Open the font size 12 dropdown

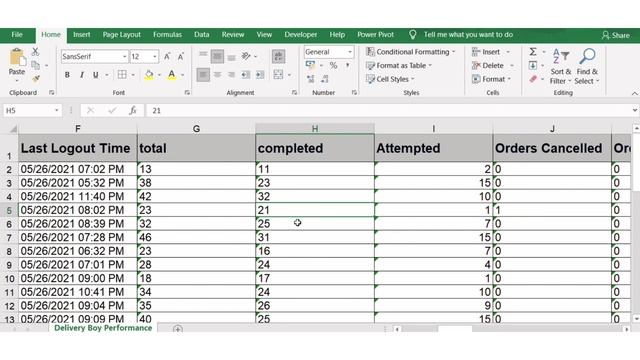point(155,56)
